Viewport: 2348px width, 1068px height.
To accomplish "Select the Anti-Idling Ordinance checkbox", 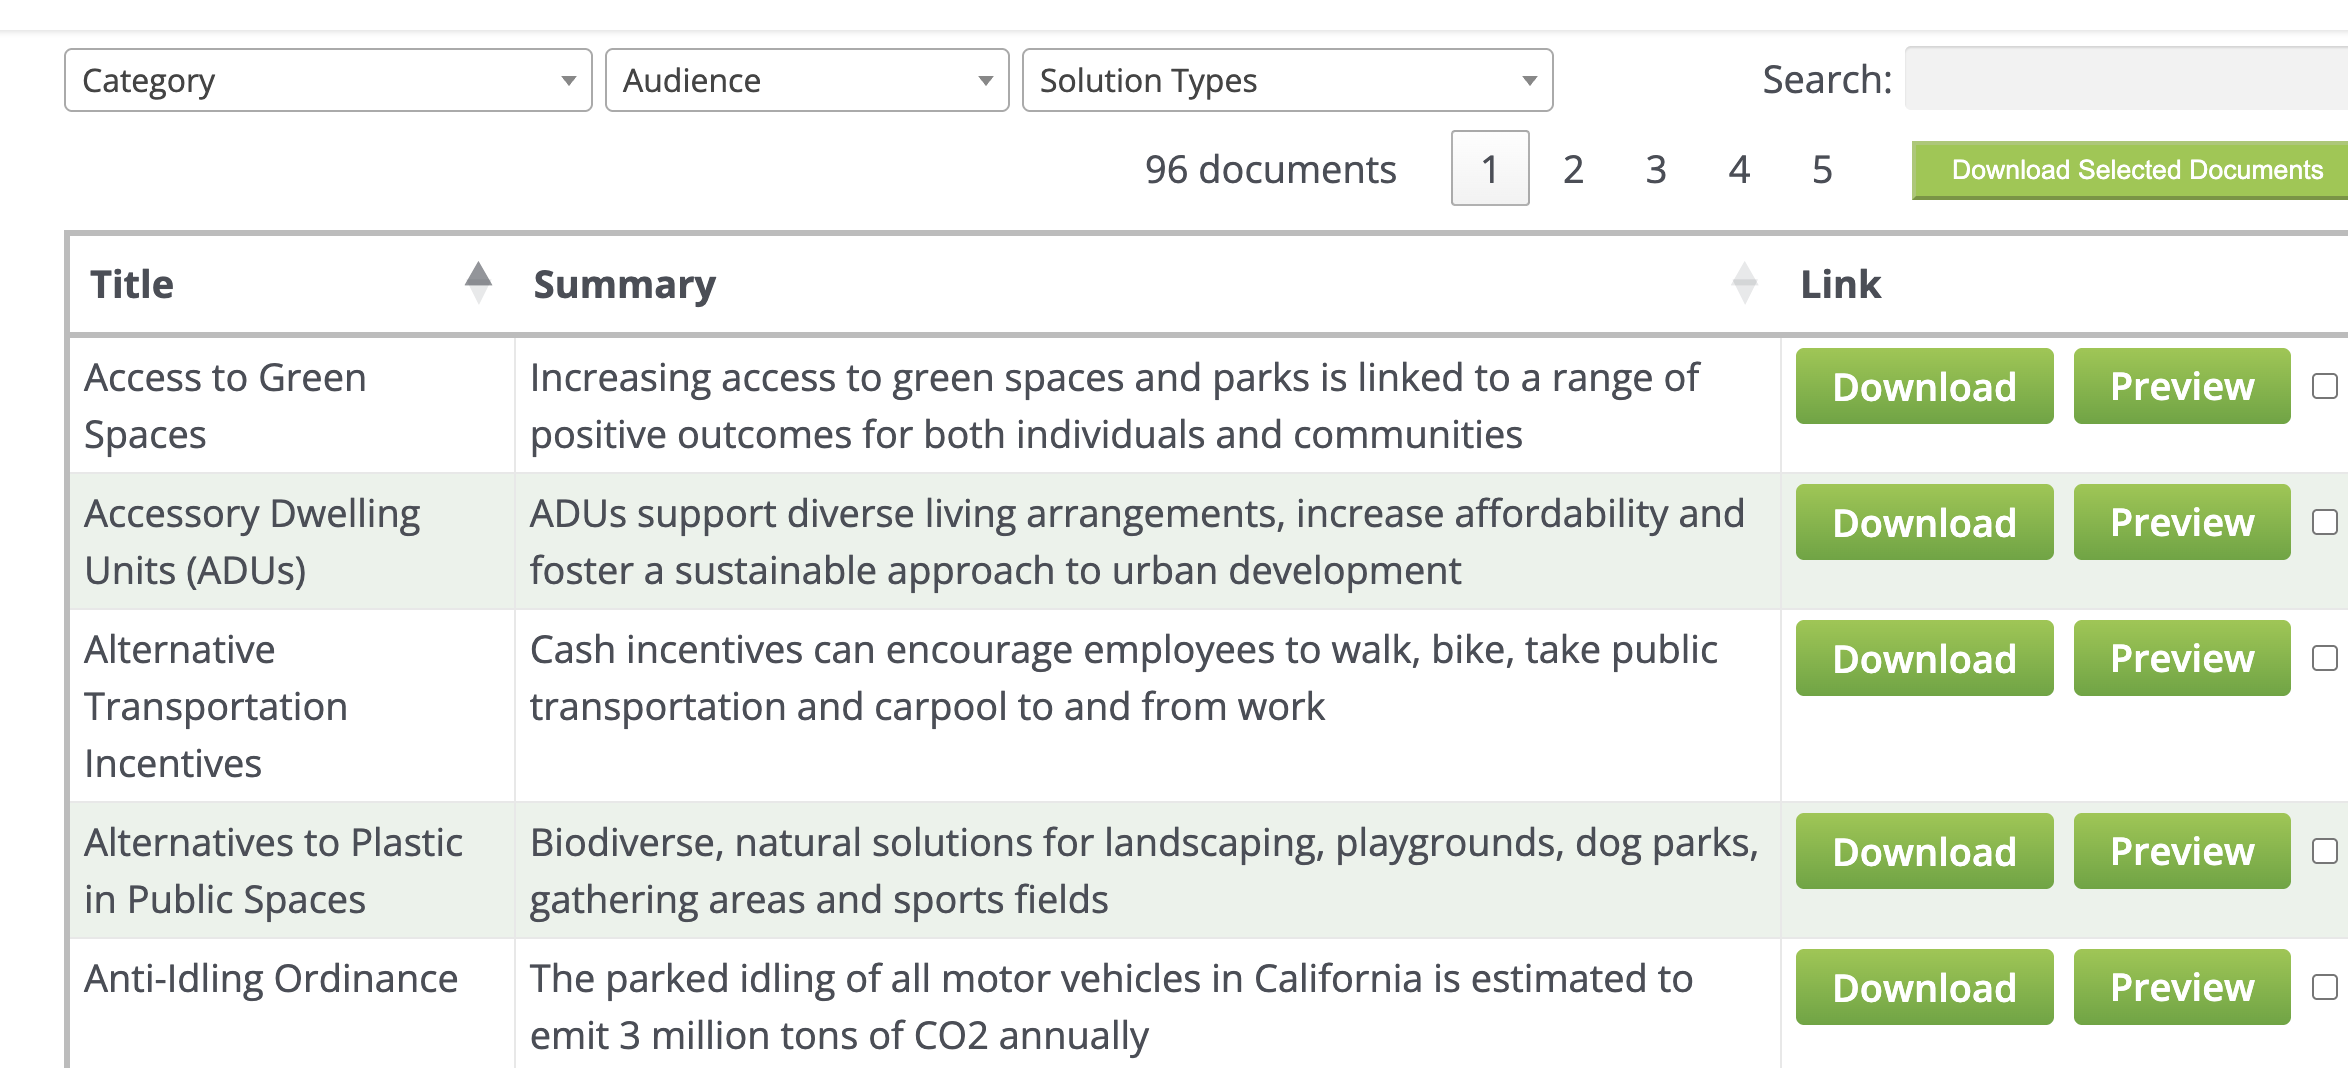I will 2325,987.
